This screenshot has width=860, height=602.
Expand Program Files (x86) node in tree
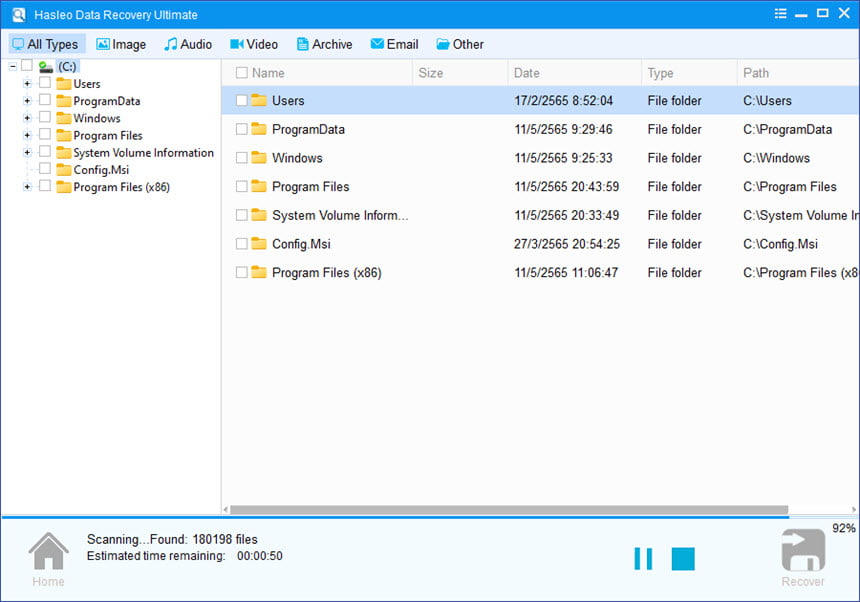click(27, 187)
